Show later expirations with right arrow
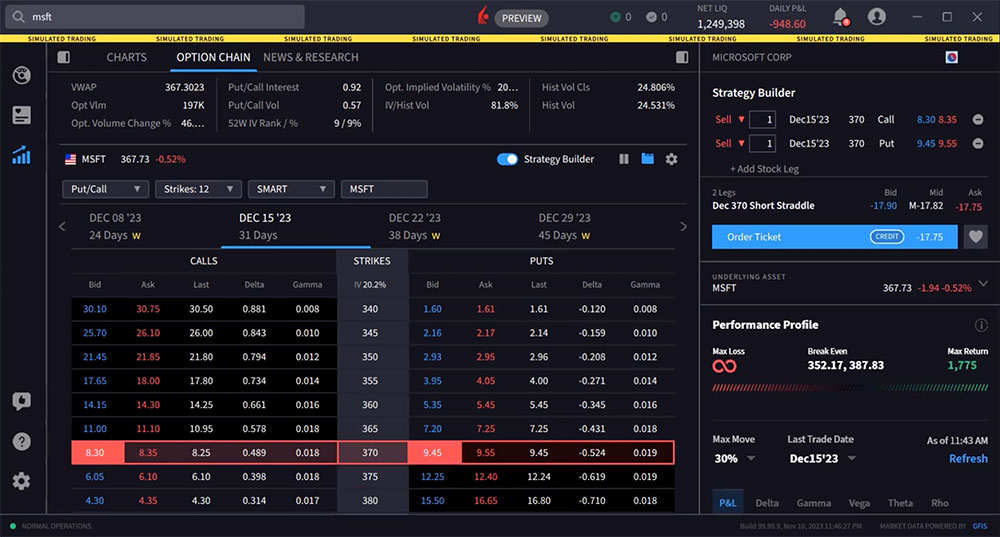This screenshot has width=1000, height=537. pos(684,226)
